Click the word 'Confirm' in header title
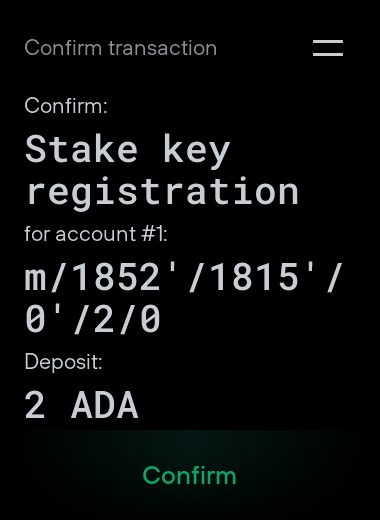Screen dimensions: 380x520 [x=63, y=48]
